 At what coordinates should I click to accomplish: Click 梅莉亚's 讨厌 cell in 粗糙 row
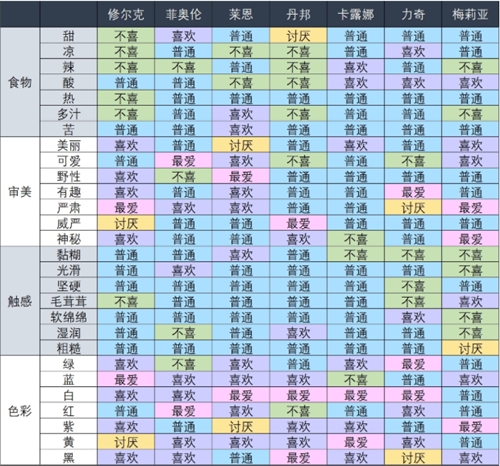pyautogui.click(x=470, y=348)
